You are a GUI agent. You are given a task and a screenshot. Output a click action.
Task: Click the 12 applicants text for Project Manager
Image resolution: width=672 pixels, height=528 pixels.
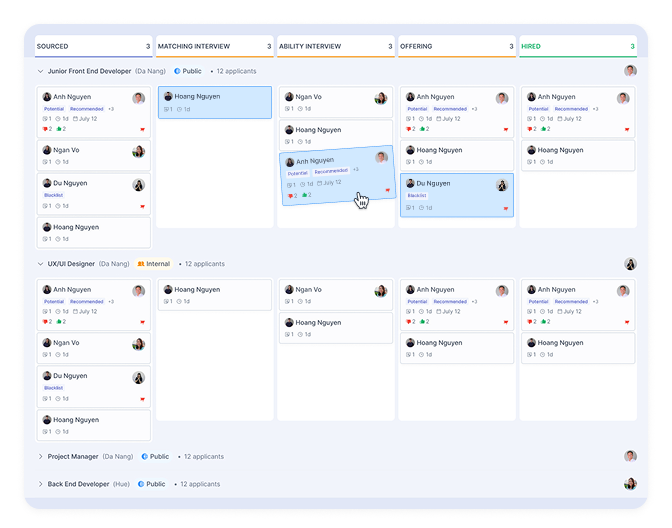[x=203, y=457]
